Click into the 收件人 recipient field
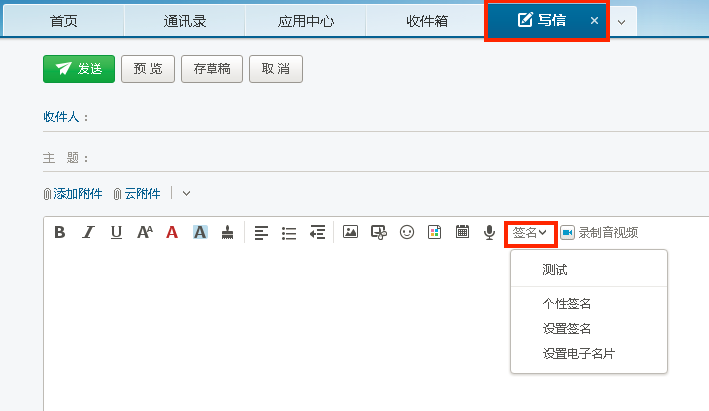Image resolution: width=709 pixels, height=411 pixels. click(390, 117)
